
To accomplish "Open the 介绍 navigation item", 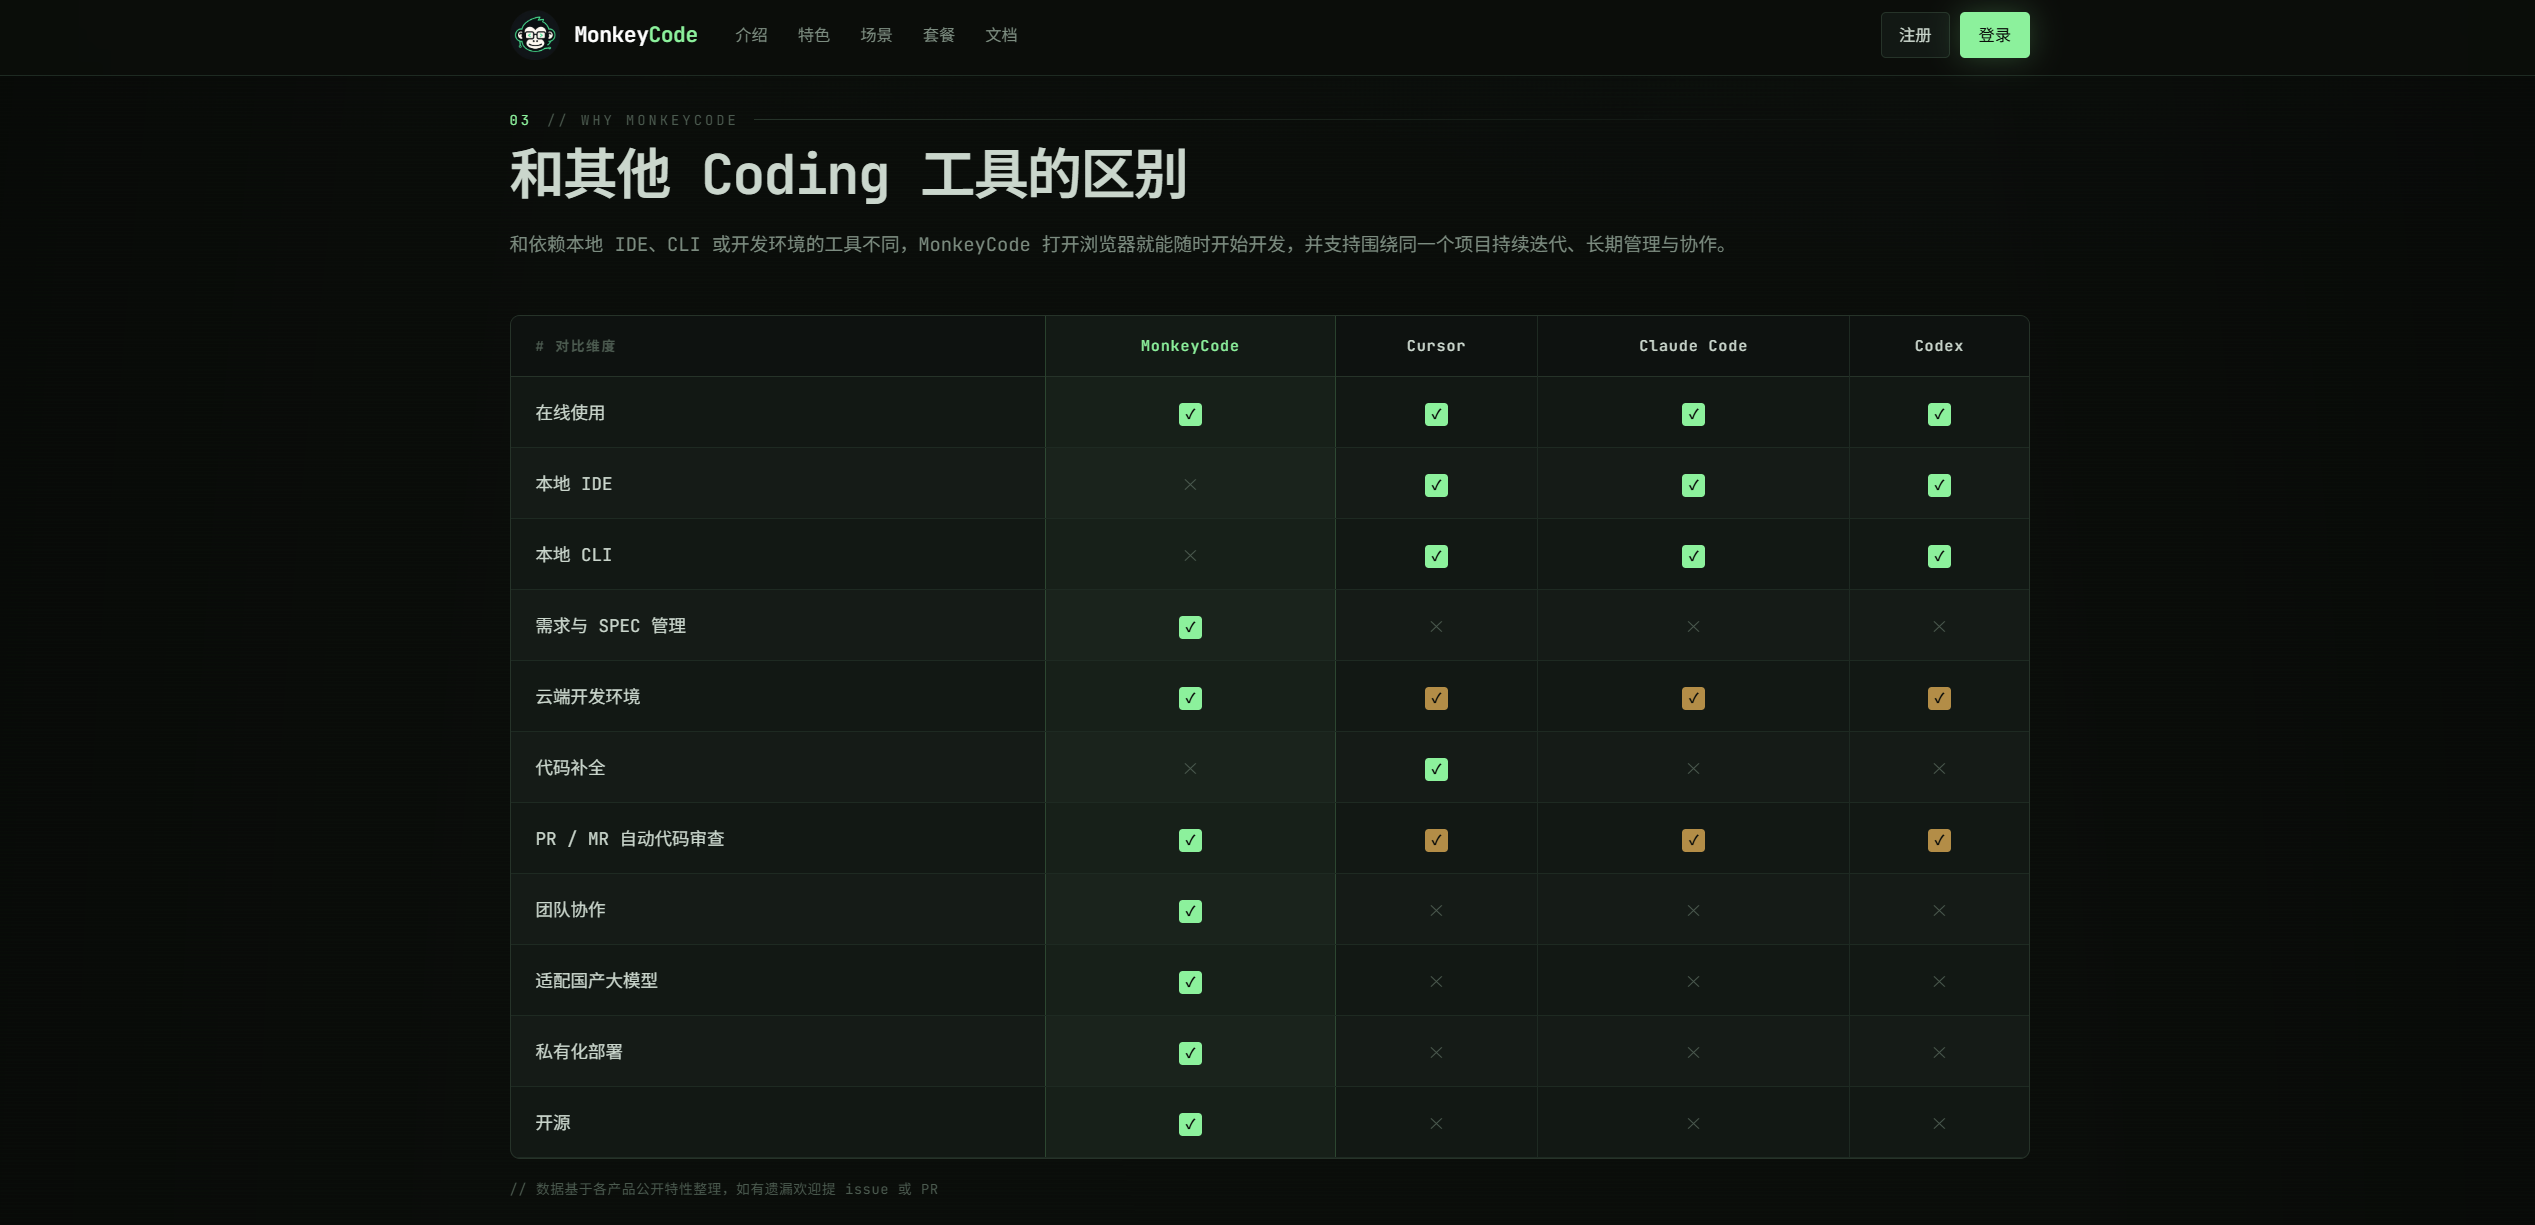I will coord(750,35).
